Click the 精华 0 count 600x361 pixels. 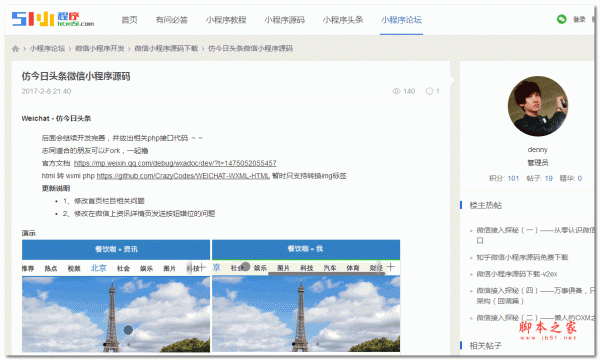click(580, 178)
